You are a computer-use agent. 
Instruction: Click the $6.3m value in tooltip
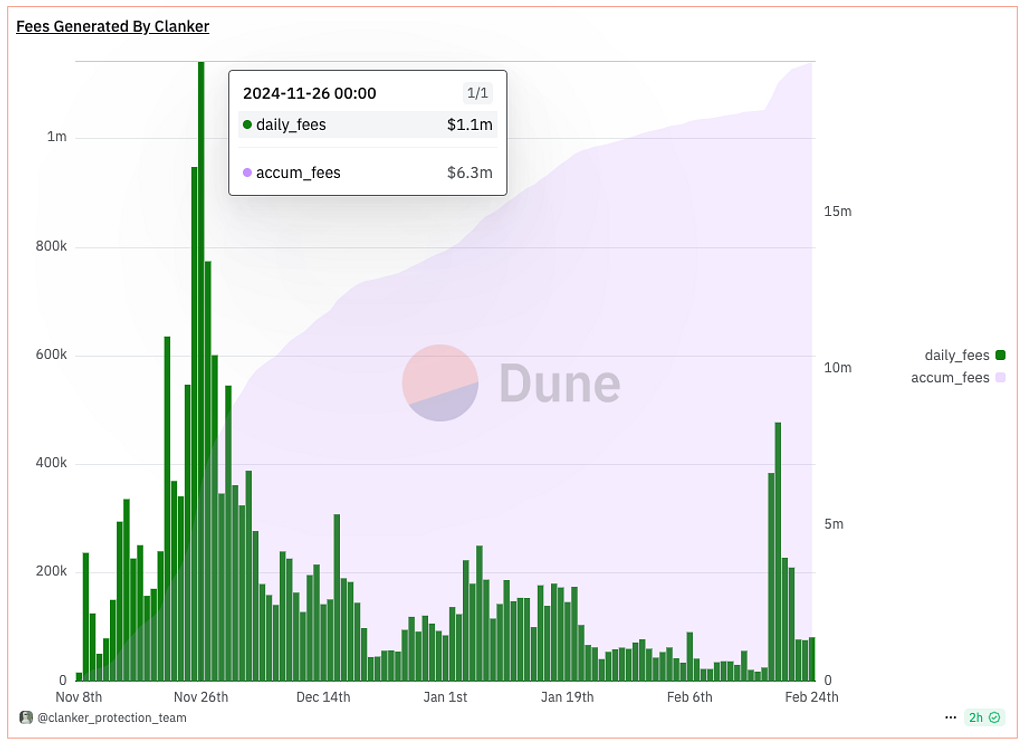(x=470, y=173)
